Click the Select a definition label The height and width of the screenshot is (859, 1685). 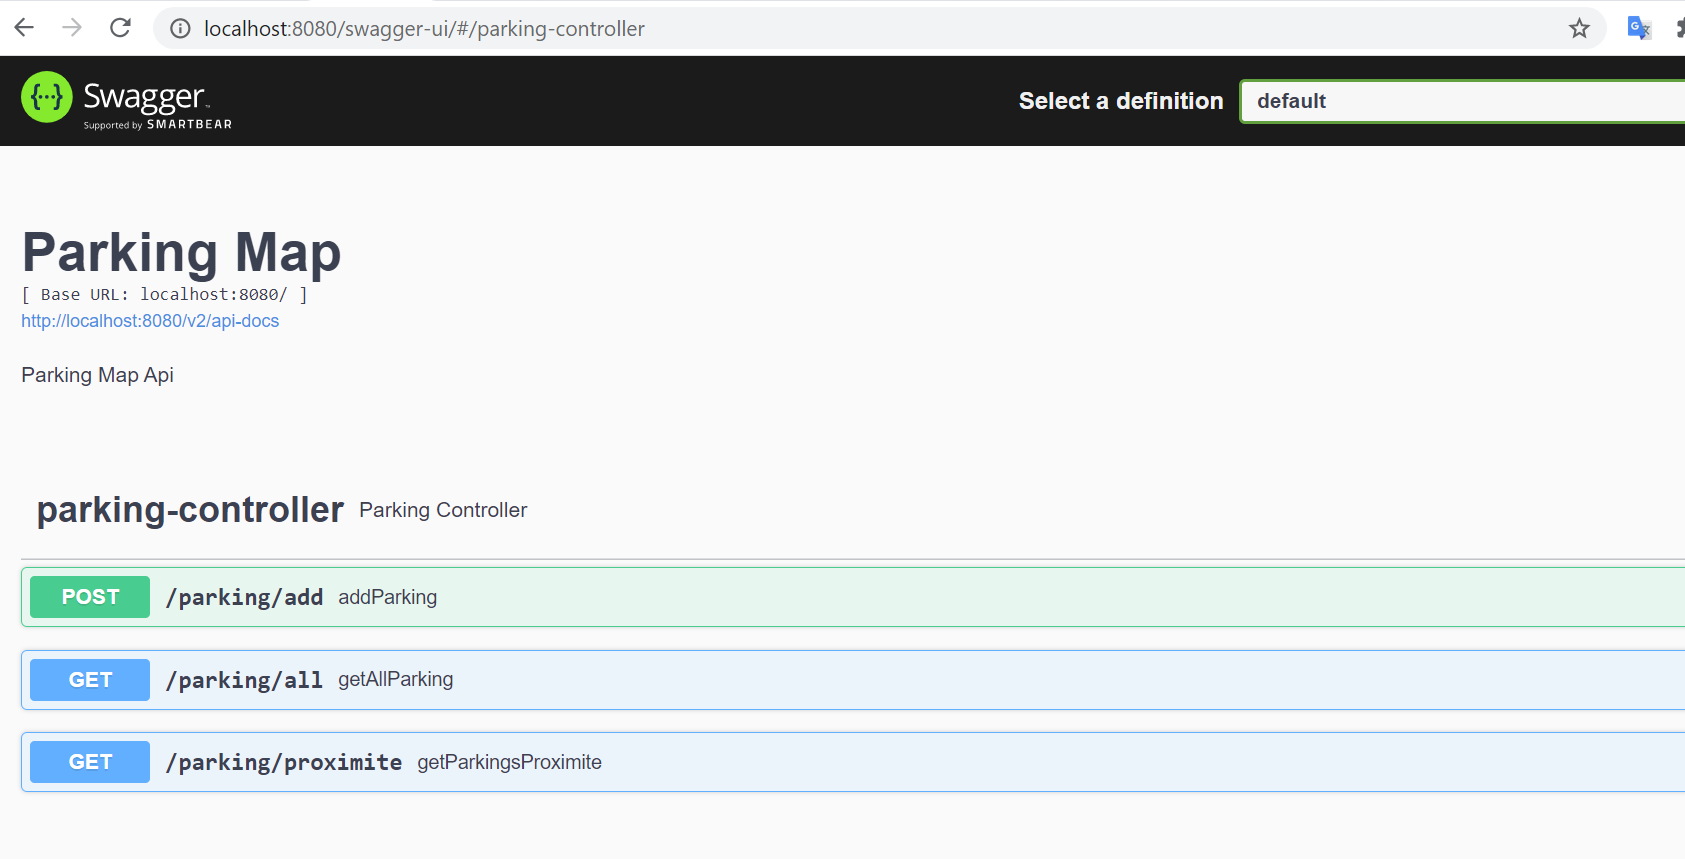pyautogui.click(x=1121, y=101)
